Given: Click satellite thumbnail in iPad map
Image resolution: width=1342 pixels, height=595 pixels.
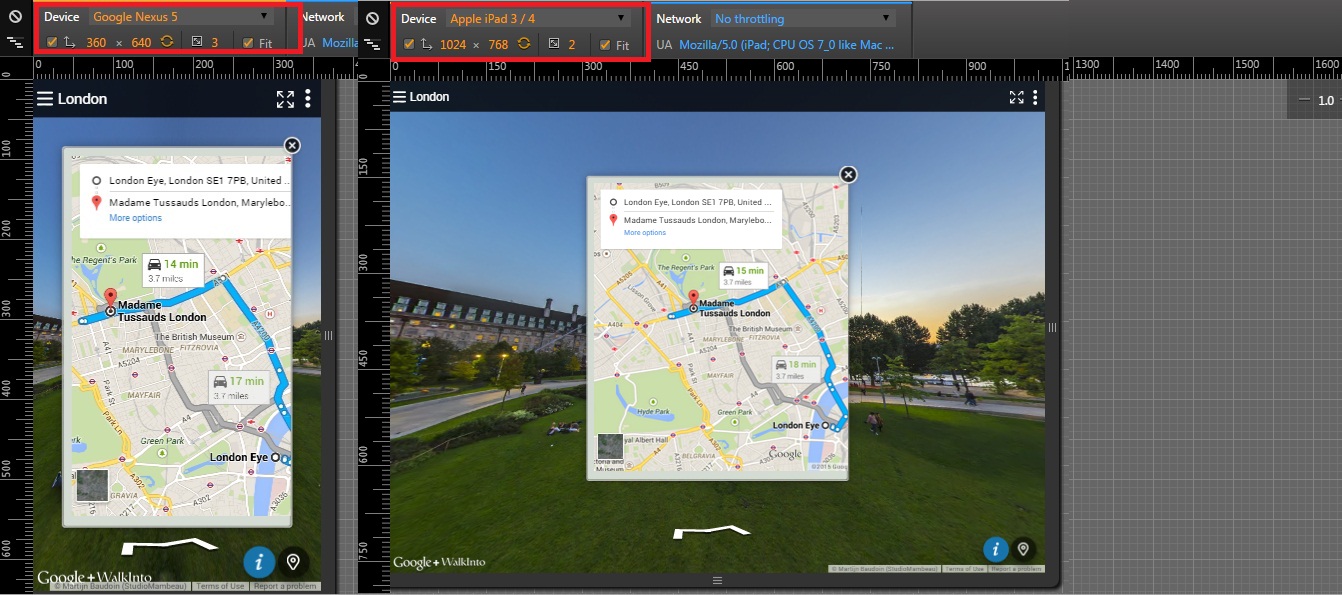Looking at the screenshot, I should (609, 447).
